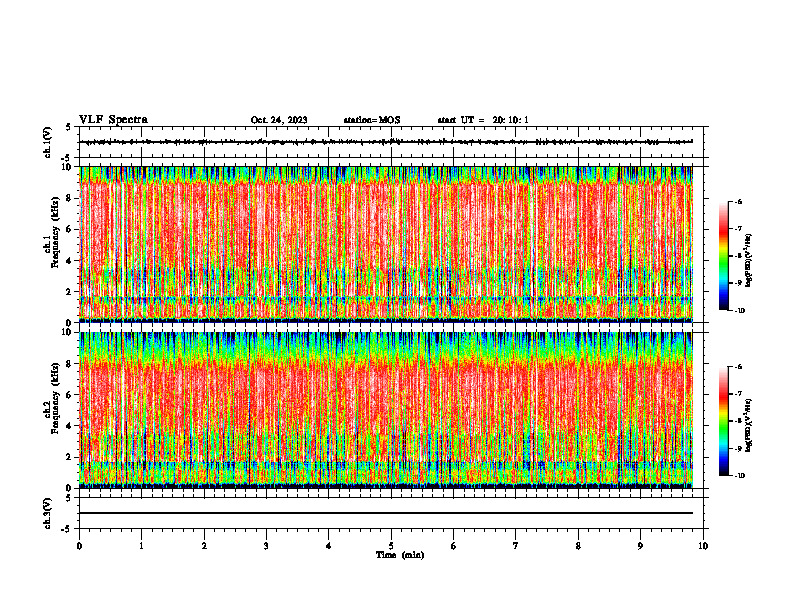
Task: Click the ch.1 colorbar "-7" tick label
Action: tap(739, 229)
